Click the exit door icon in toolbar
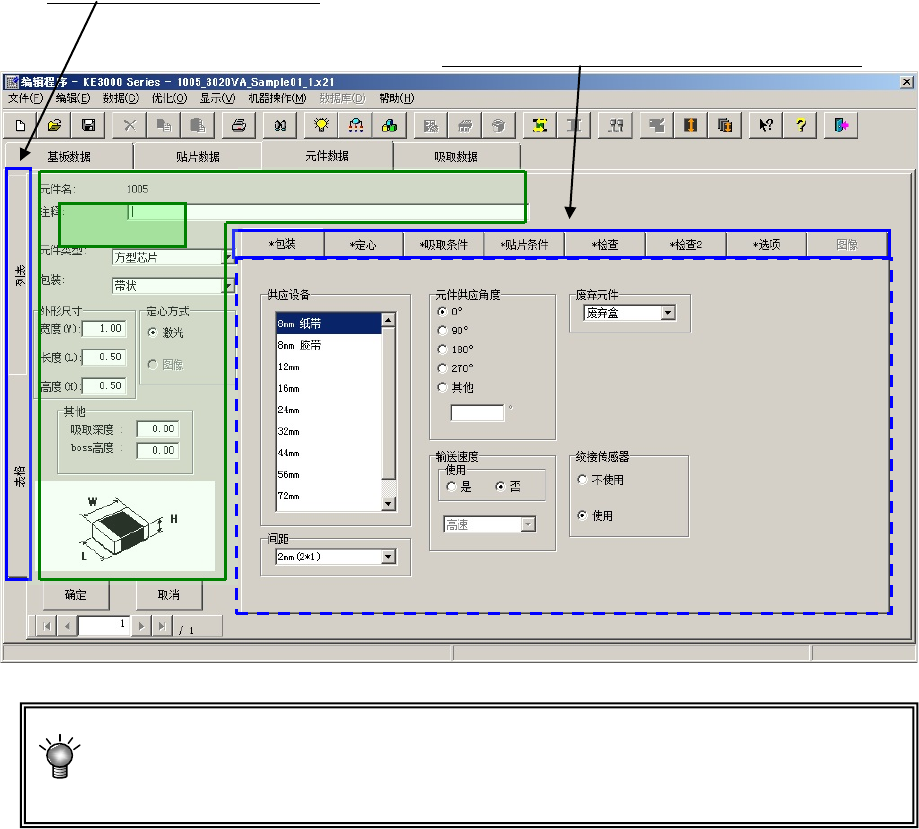Viewport: 919px width, 829px height. tap(841, 125)
